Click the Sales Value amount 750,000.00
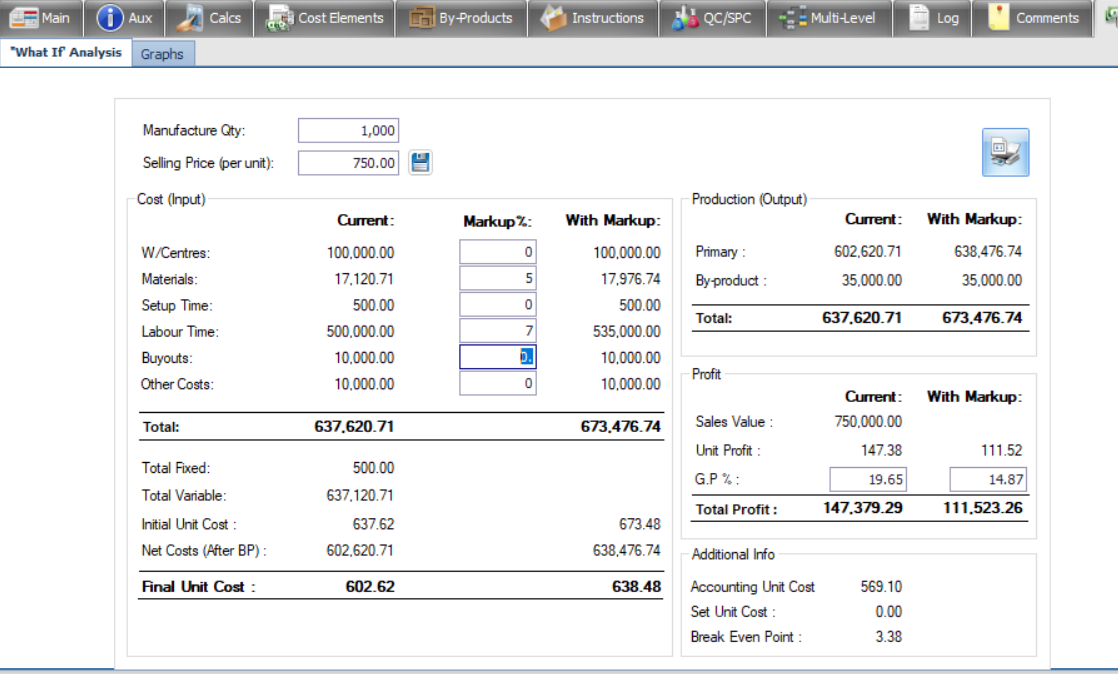 (x=868, y=422)
